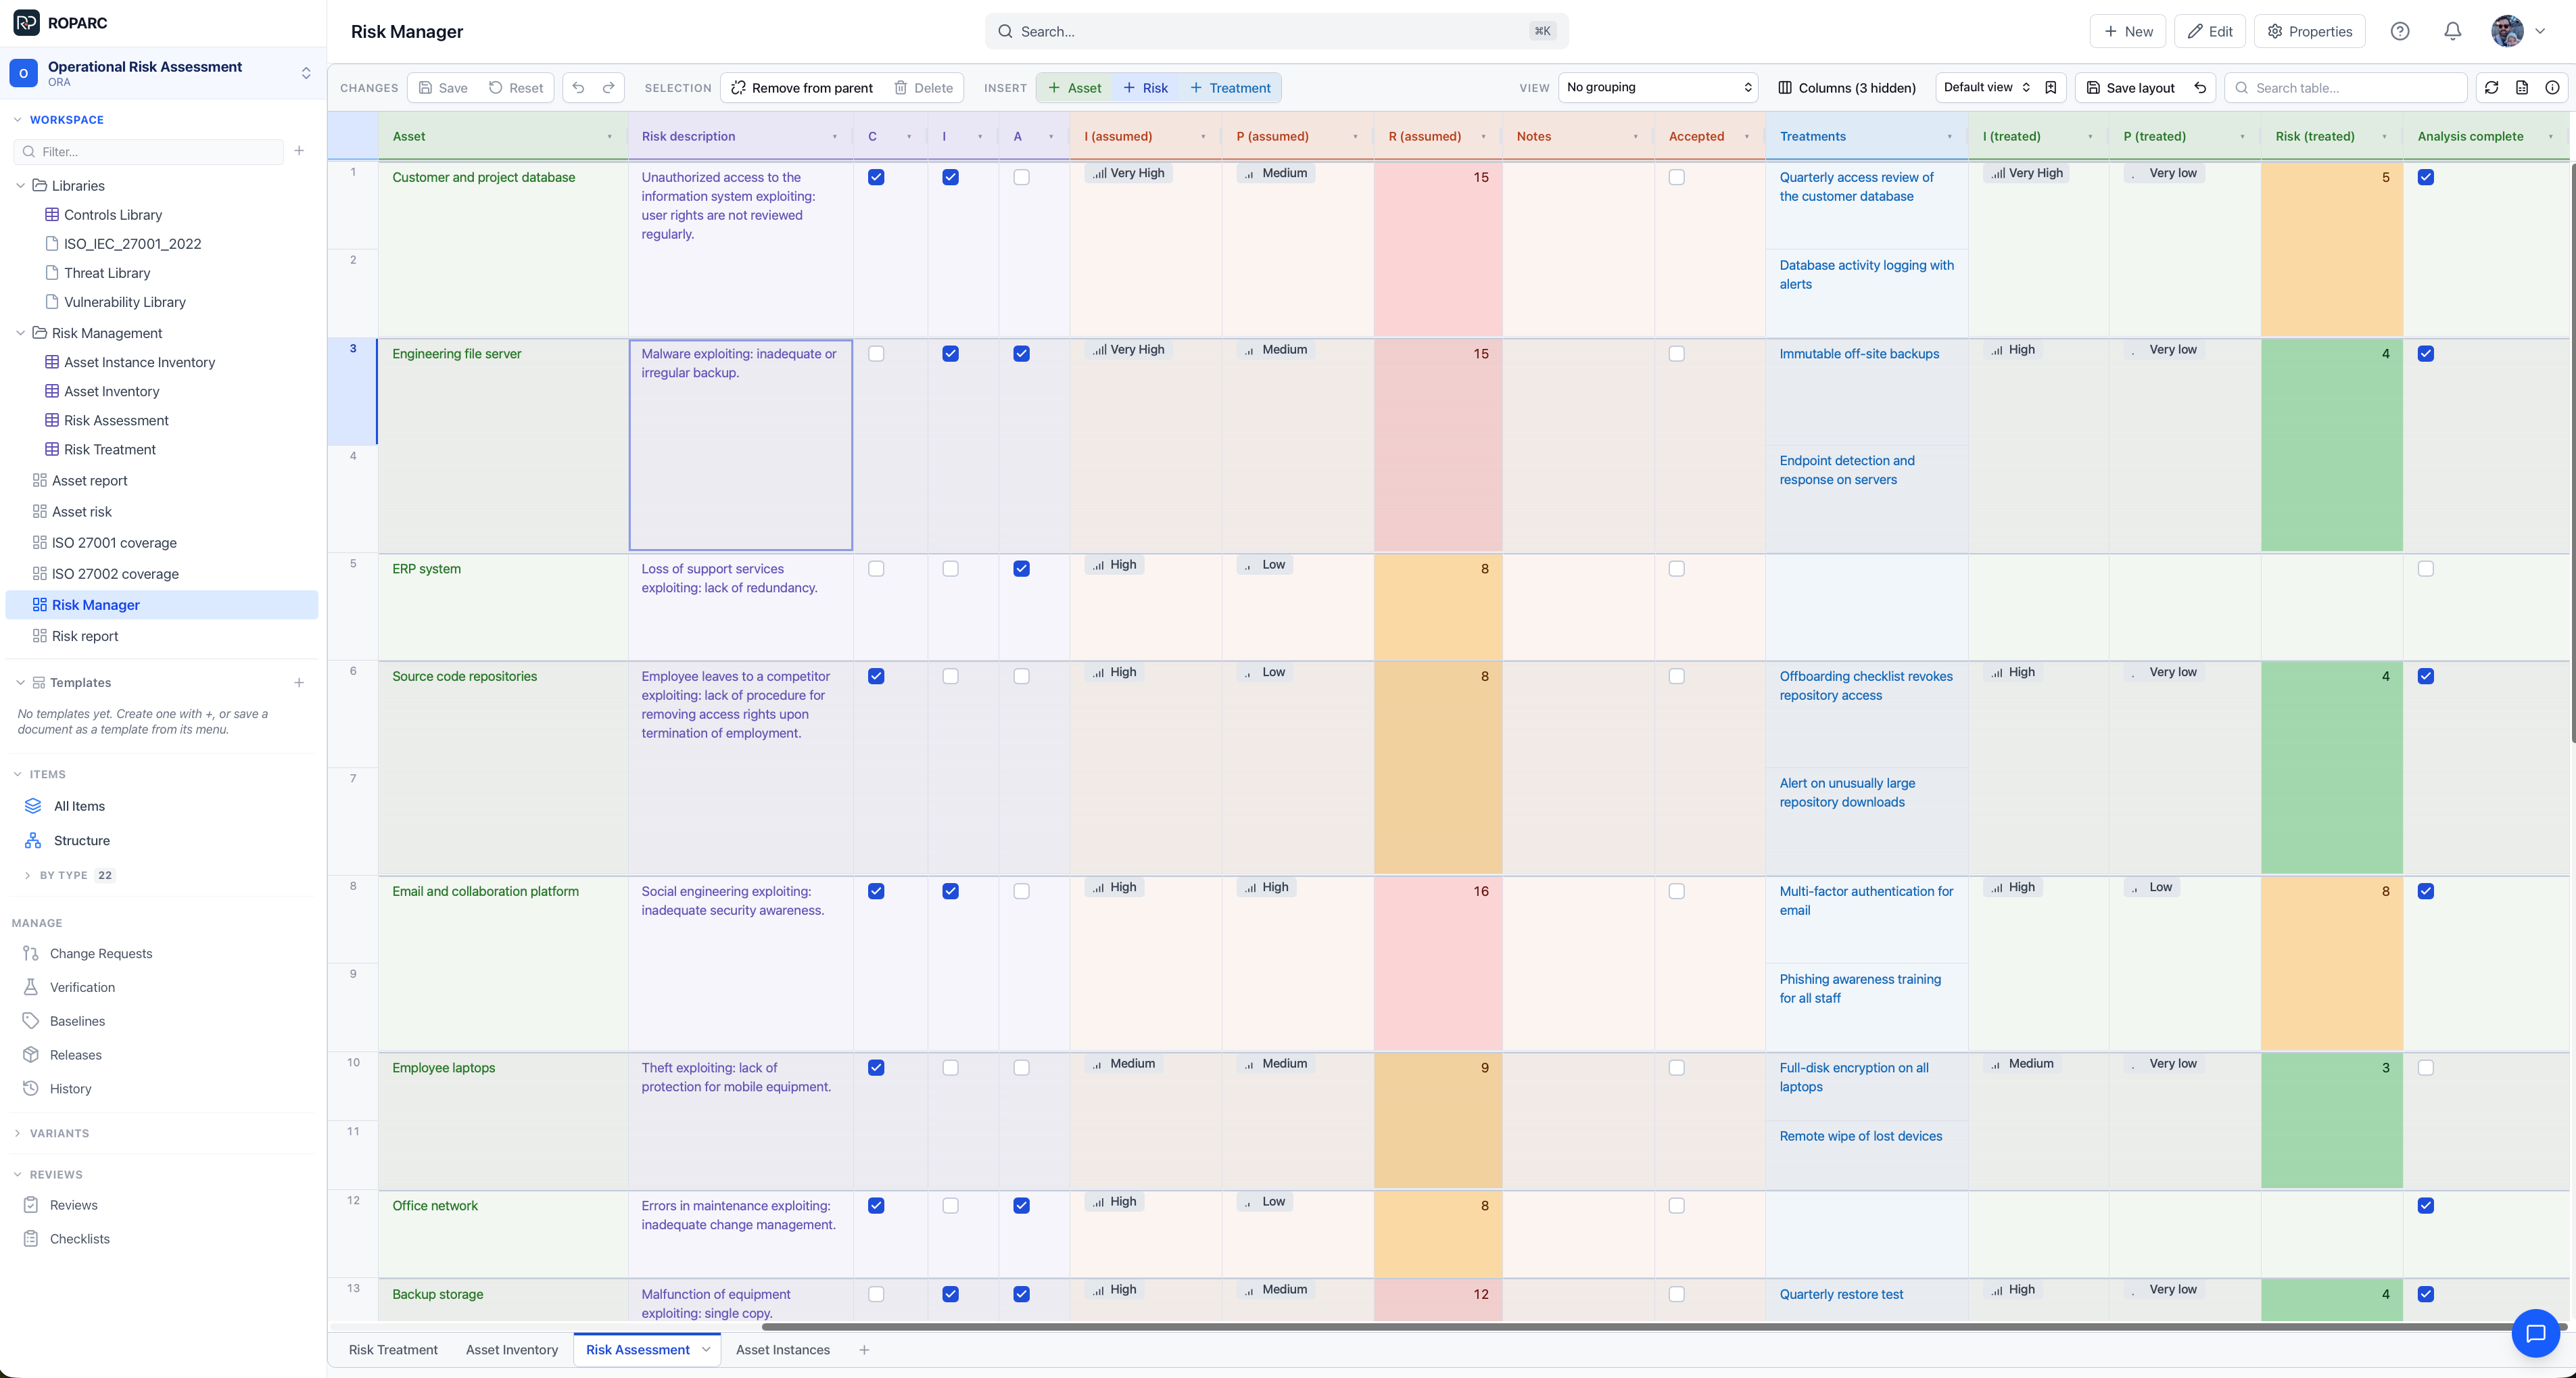Click the New button
Viewport: 2576px width, 1378px height.
[x=2128, y=31]
